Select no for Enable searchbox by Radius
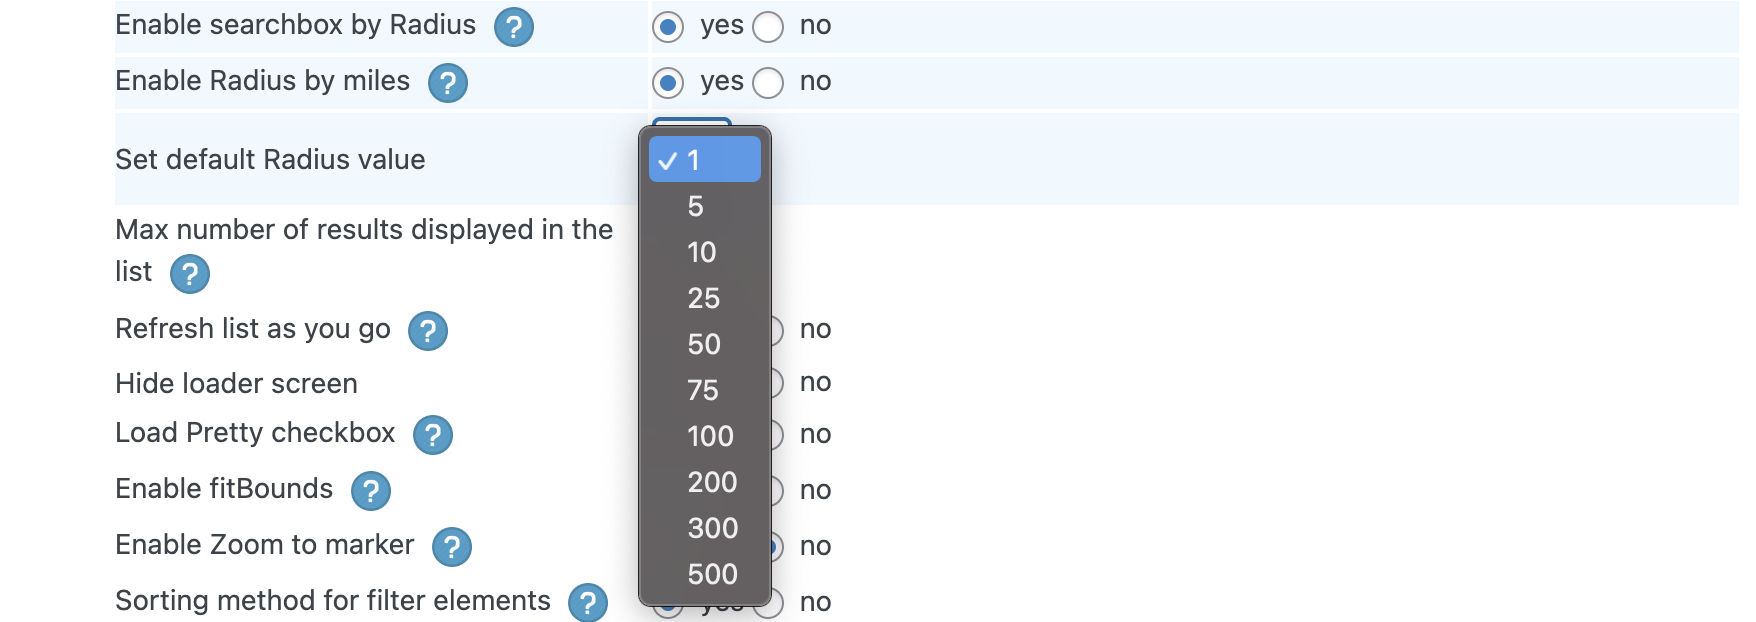This screenshot has width=1756, height=622. (x=768, y=27)
